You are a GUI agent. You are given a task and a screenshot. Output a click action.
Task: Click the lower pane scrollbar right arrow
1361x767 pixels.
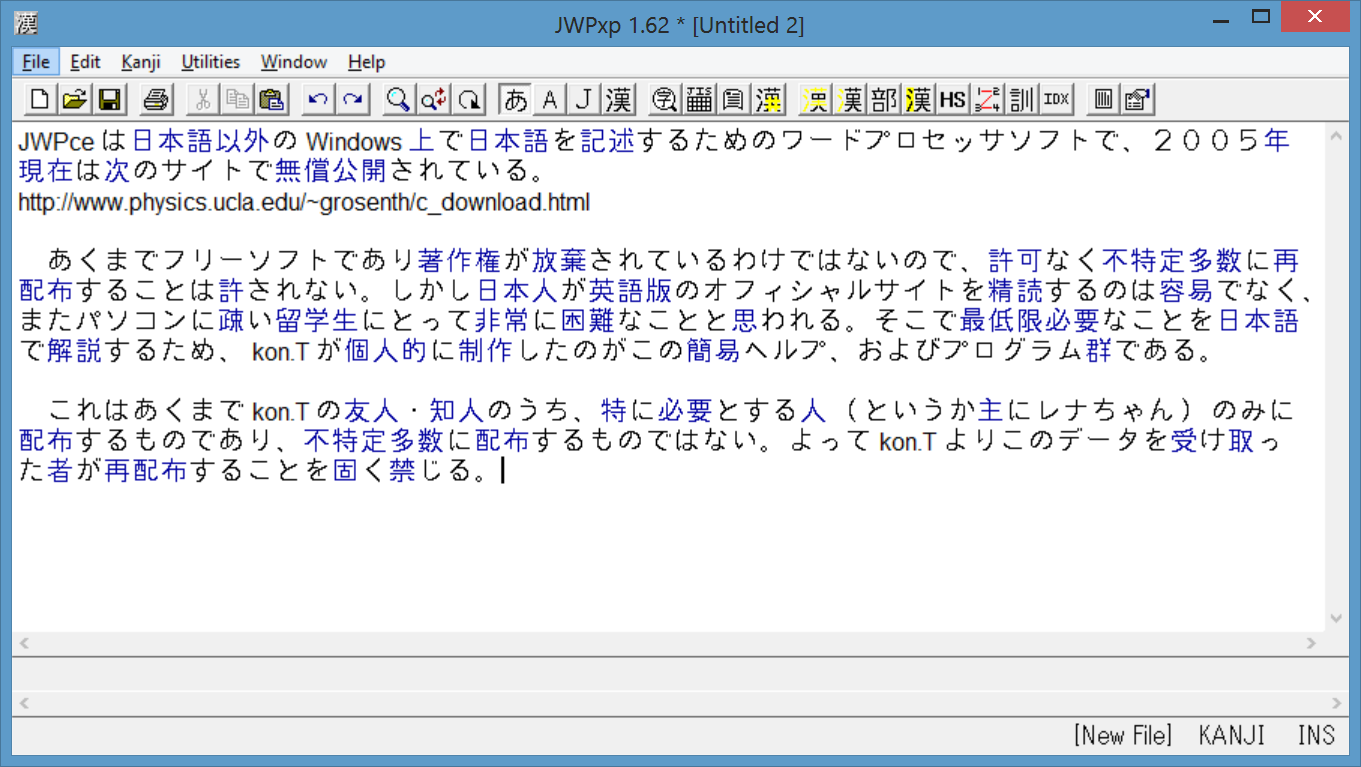1336,704
